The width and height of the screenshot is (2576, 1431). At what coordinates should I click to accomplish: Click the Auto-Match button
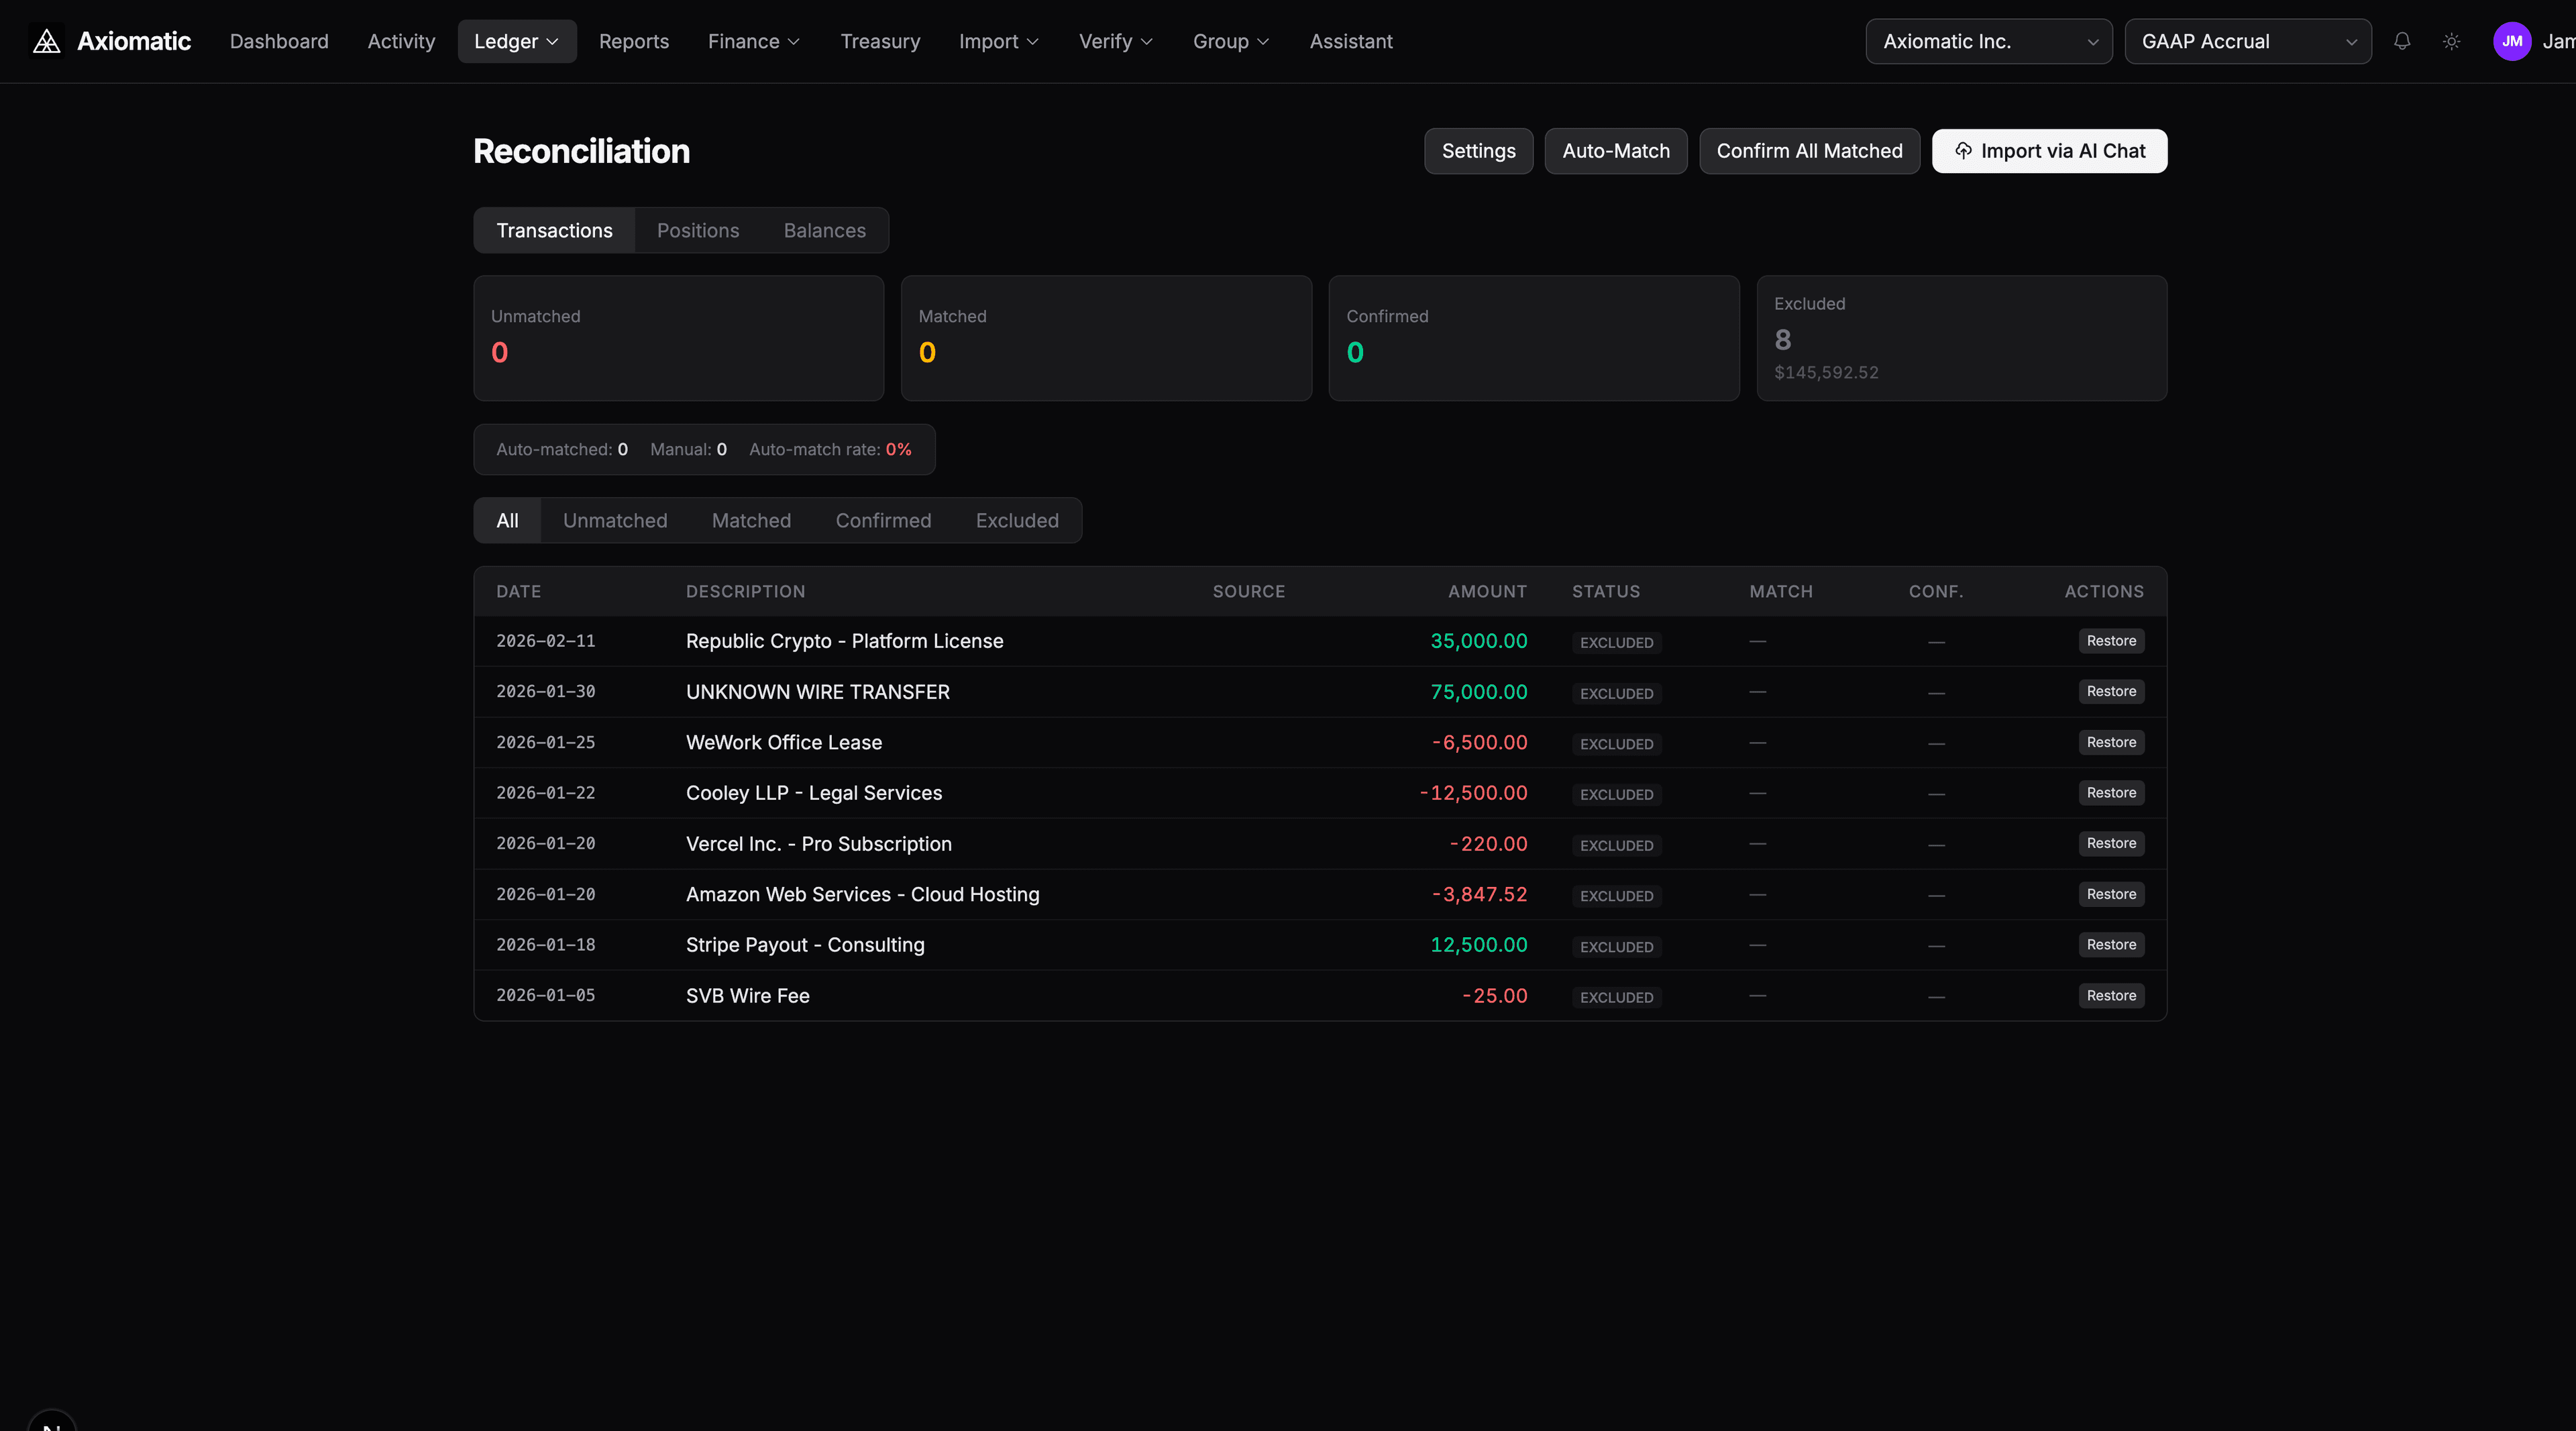1615,151
